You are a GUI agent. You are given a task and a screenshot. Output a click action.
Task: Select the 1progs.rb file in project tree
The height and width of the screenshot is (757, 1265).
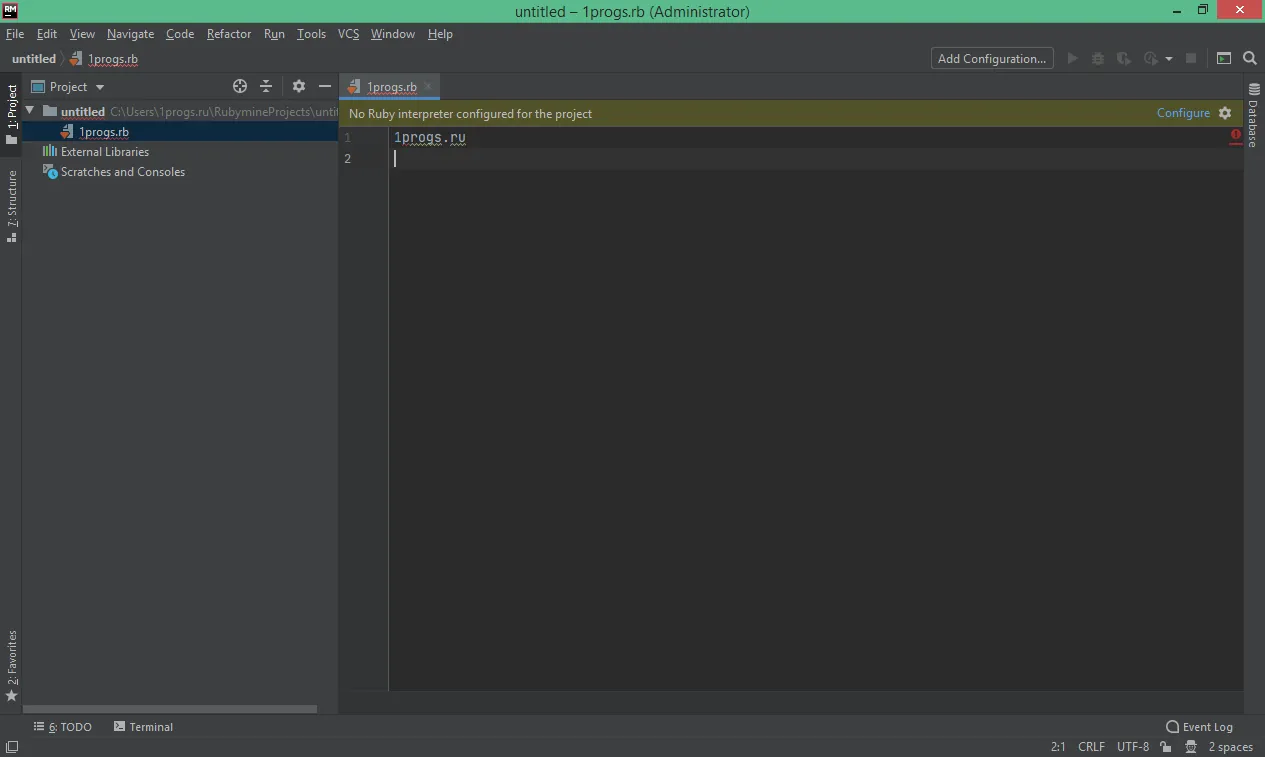click(x=180, y=132)
